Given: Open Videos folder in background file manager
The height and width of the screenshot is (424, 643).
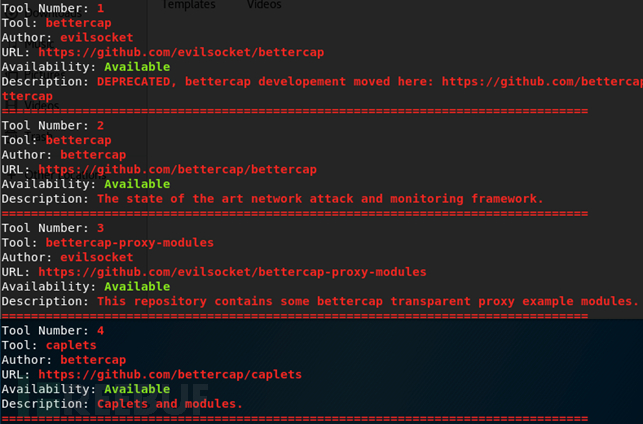Looking at the screenshot, I should (264, 4).
